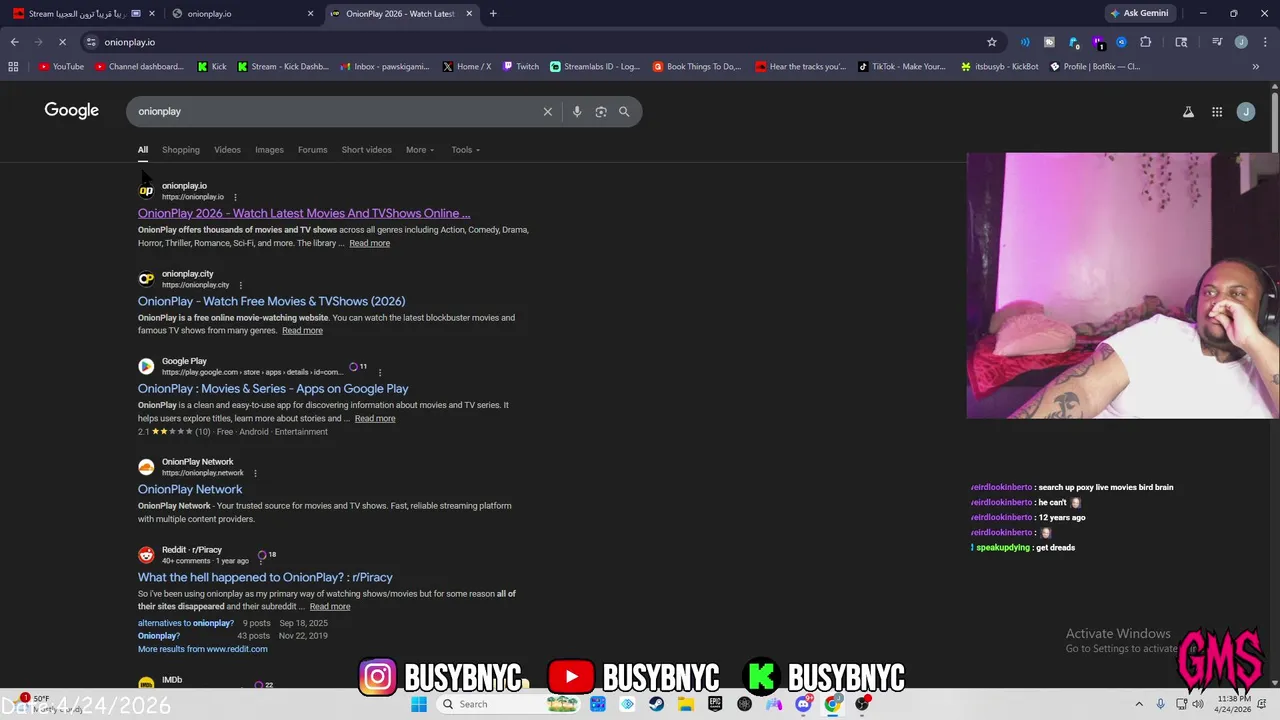Viewport: 1280px width, 720px height.
Task: Stop loading the page
Action: (62, 42)
